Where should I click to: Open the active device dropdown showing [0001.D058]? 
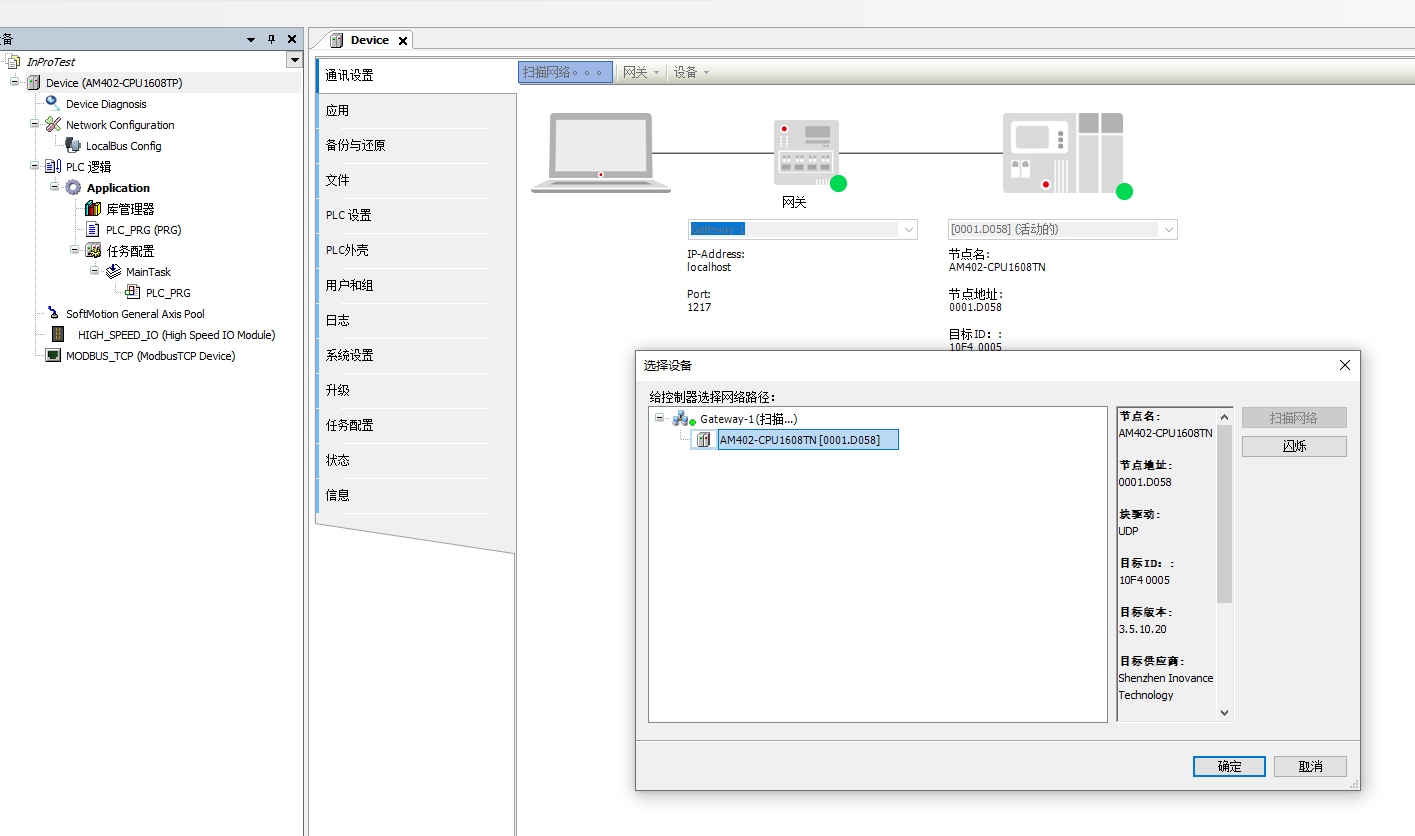1167,229
